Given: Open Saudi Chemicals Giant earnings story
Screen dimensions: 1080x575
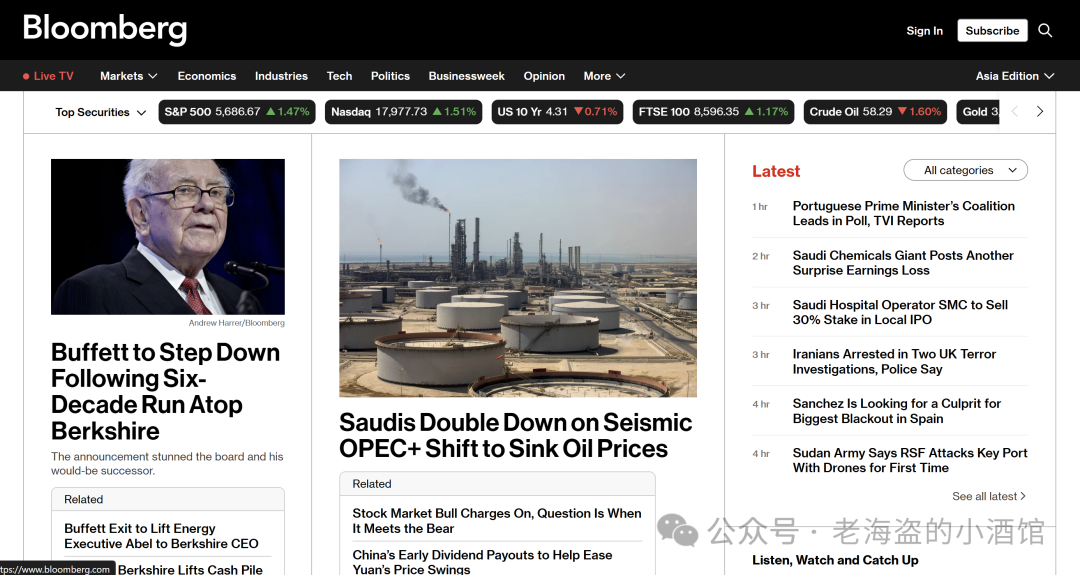Looking at the screenshot, I should click(903, 263).
